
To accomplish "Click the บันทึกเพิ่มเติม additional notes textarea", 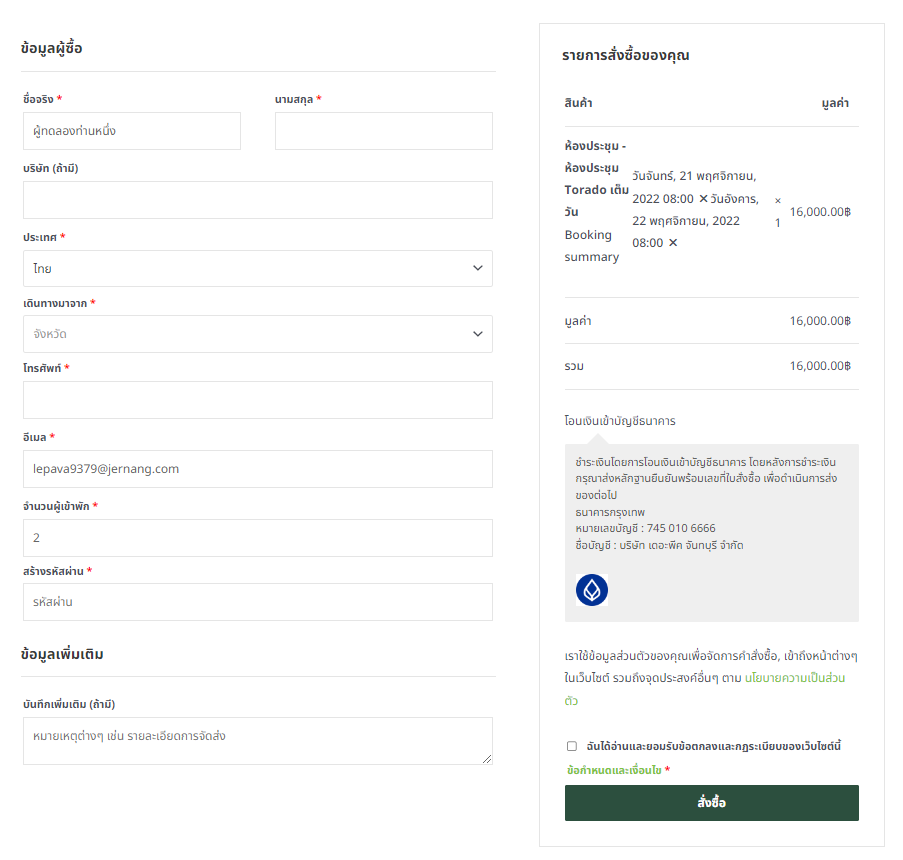I will (257, 741).
